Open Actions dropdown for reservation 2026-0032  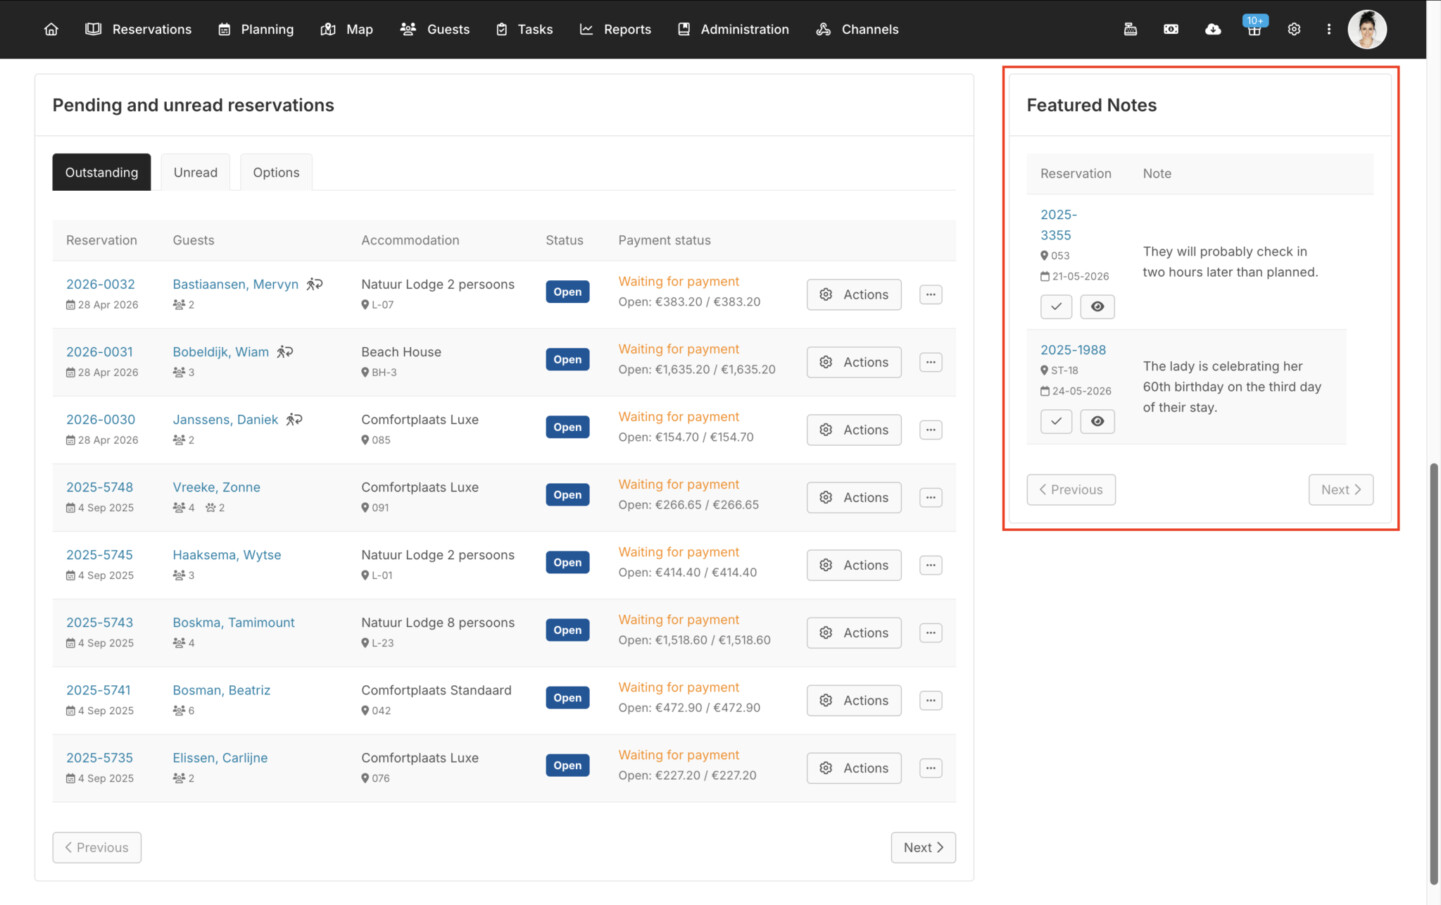pyautogui.click(x=854, y=294)
